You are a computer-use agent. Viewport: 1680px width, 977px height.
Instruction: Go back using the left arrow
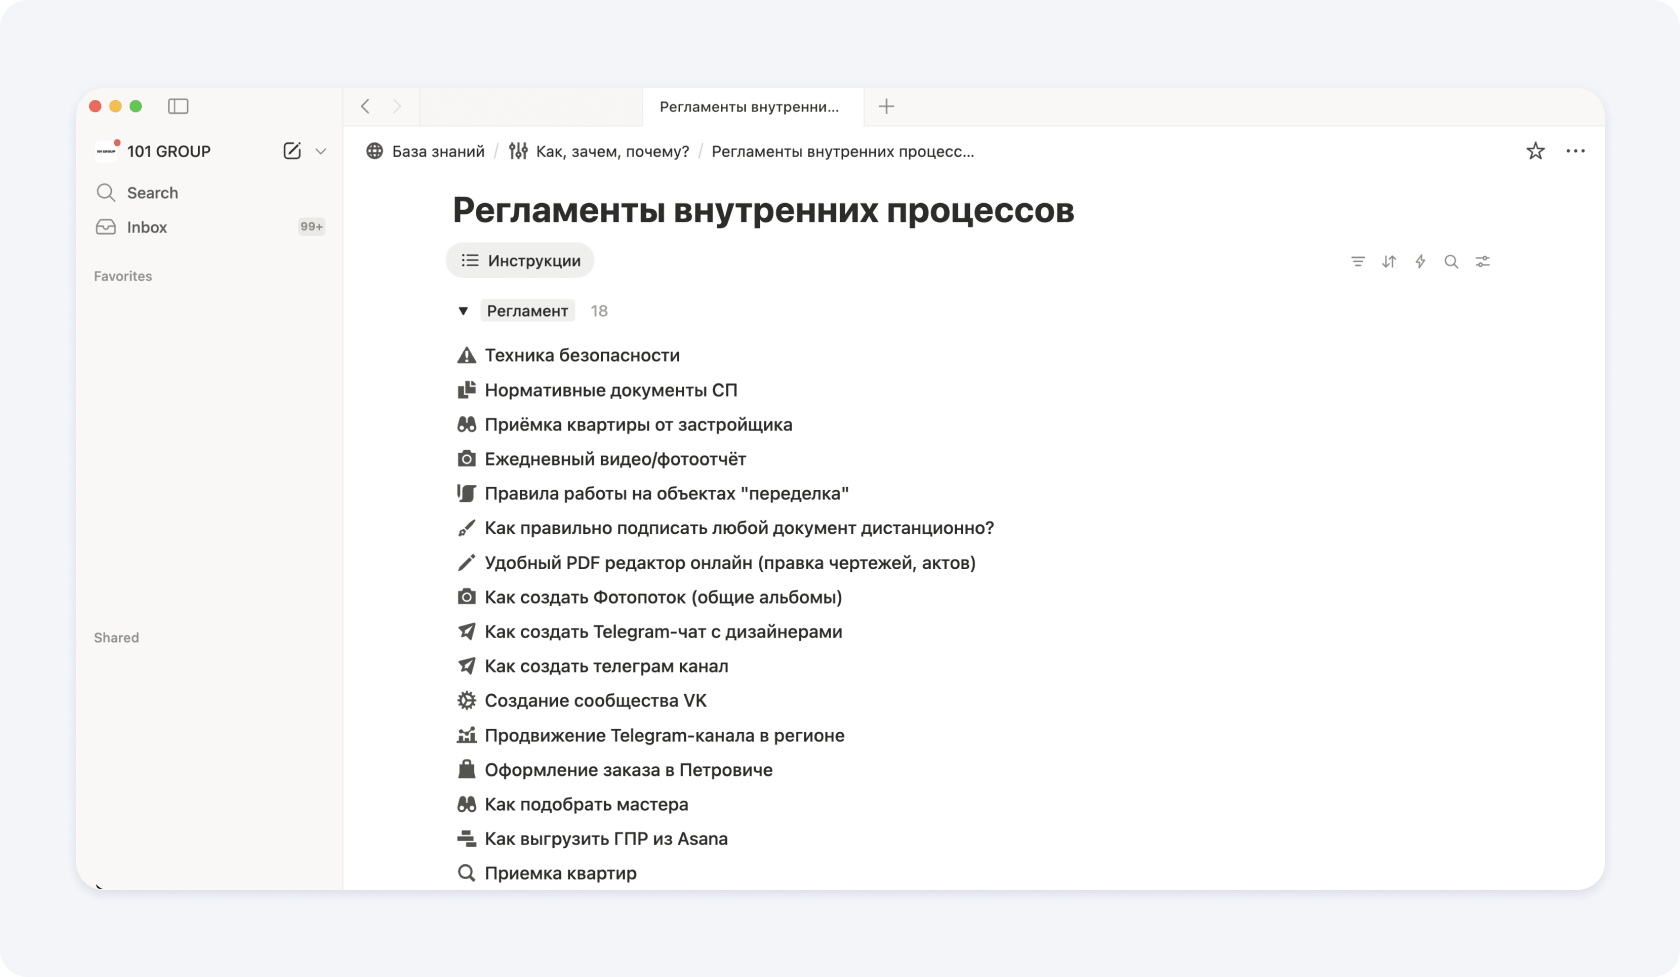coord(366,107)
